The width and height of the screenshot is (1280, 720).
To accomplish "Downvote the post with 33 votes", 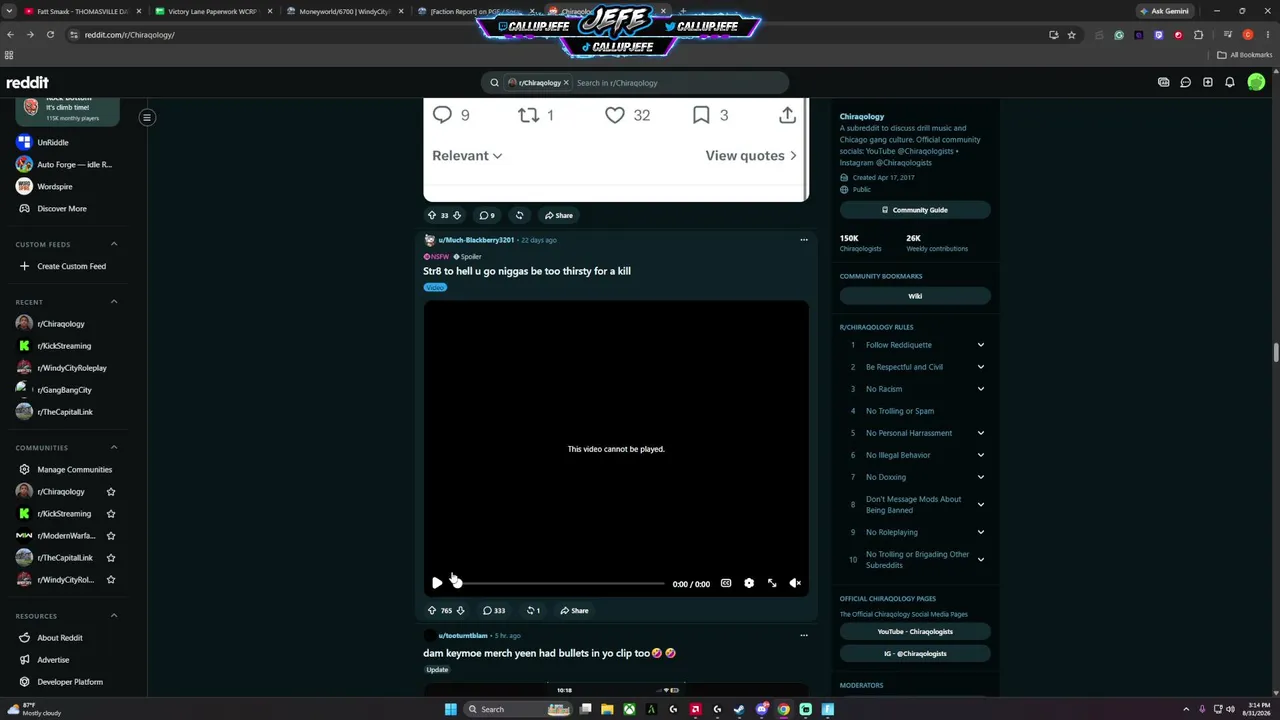I will pyautogui.click(x=457, y=215).
